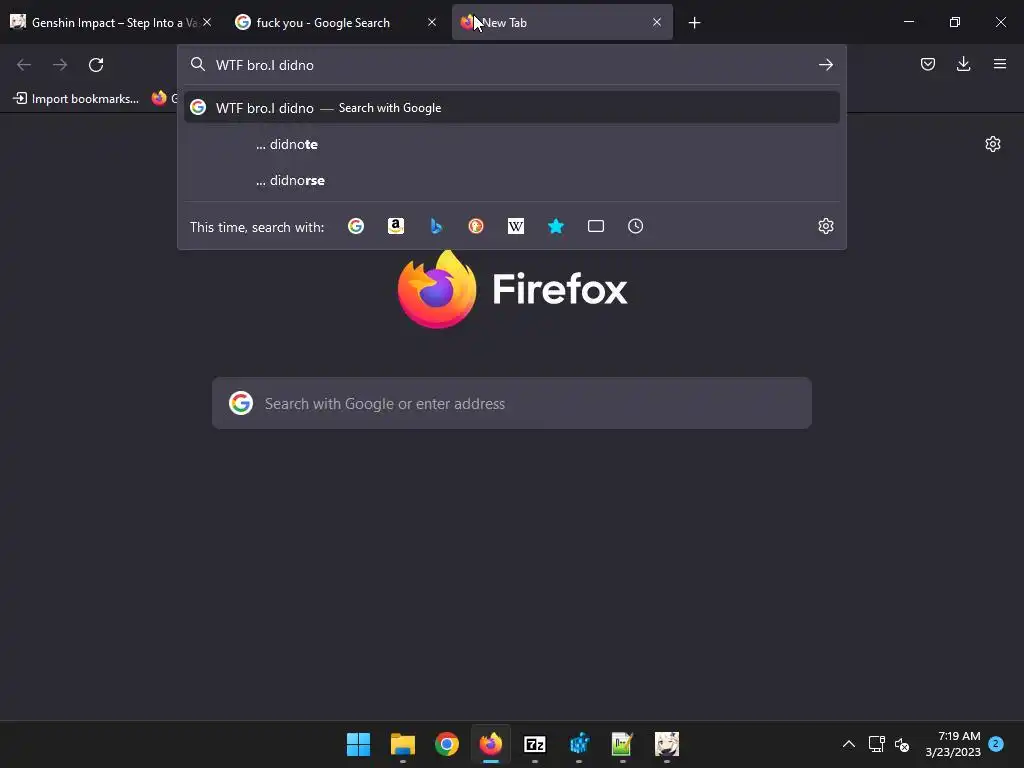Search with the Google engine one-off icon

click(x=356, y=226)
